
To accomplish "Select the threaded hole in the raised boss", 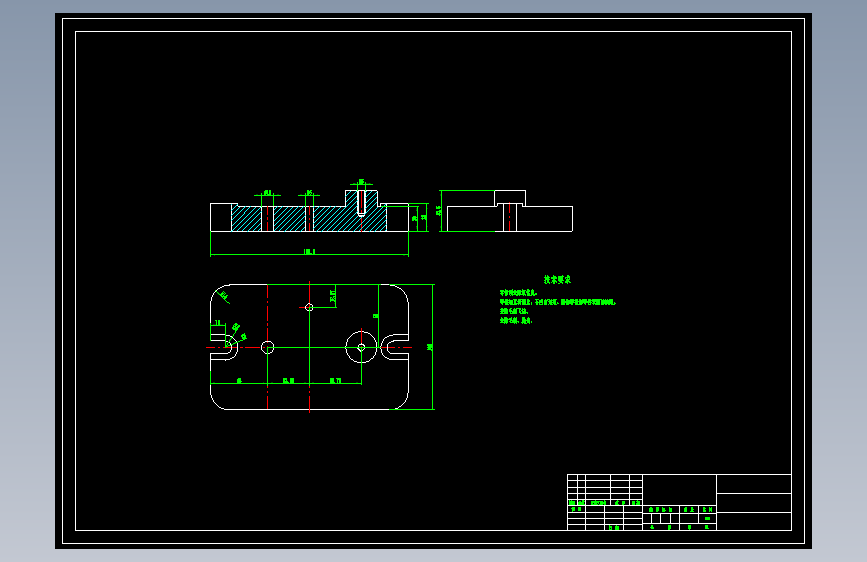I will tap(361, 202).
